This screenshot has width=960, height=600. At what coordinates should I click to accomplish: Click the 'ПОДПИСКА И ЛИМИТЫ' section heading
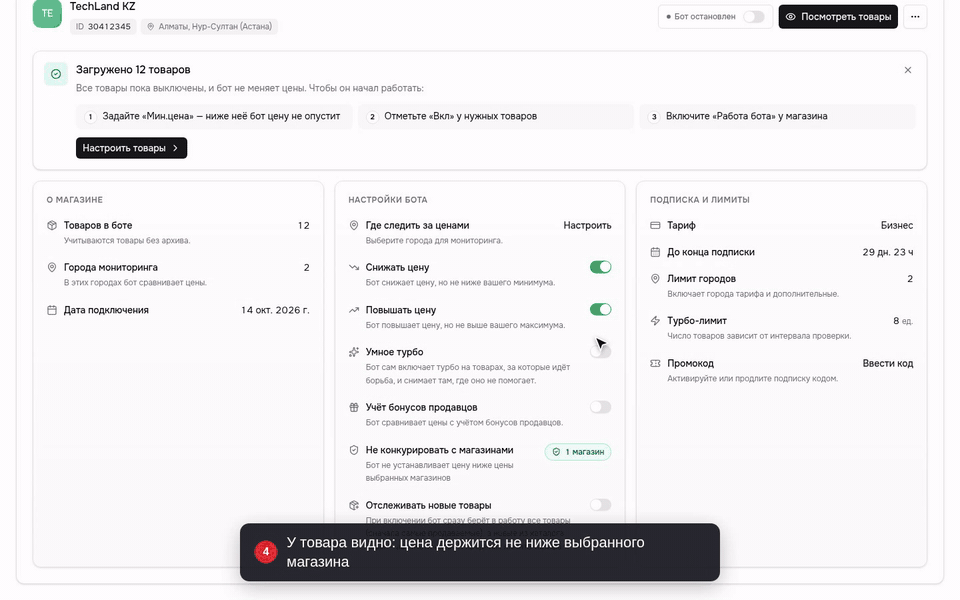click(699, 200)
